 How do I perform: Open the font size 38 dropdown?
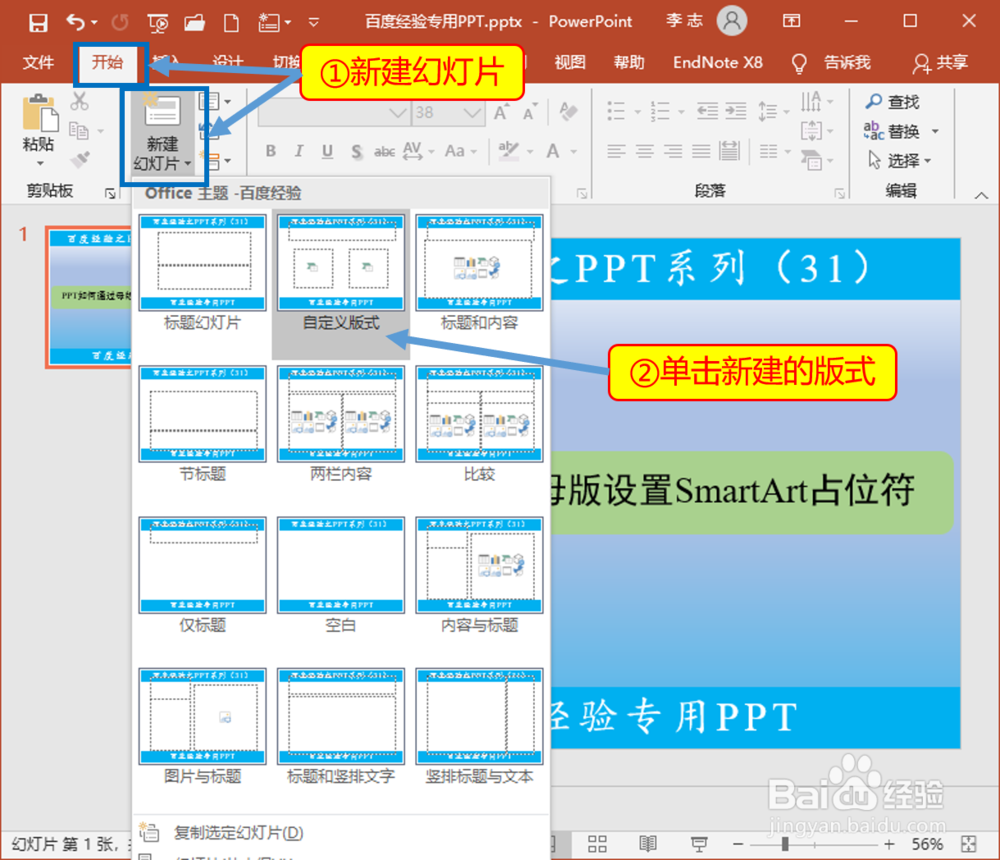[x=473, y=114]
